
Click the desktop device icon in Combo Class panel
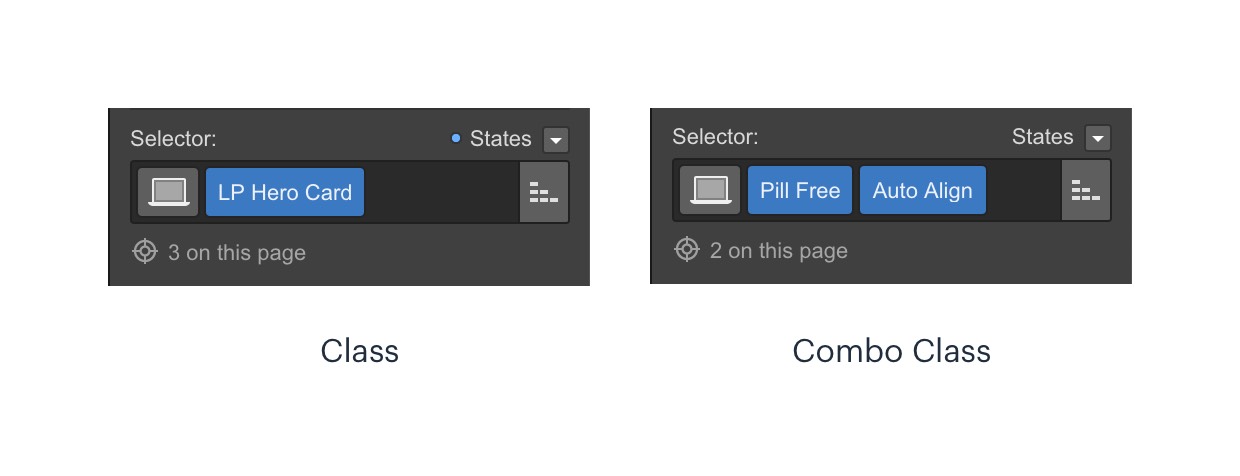[710, 191]
